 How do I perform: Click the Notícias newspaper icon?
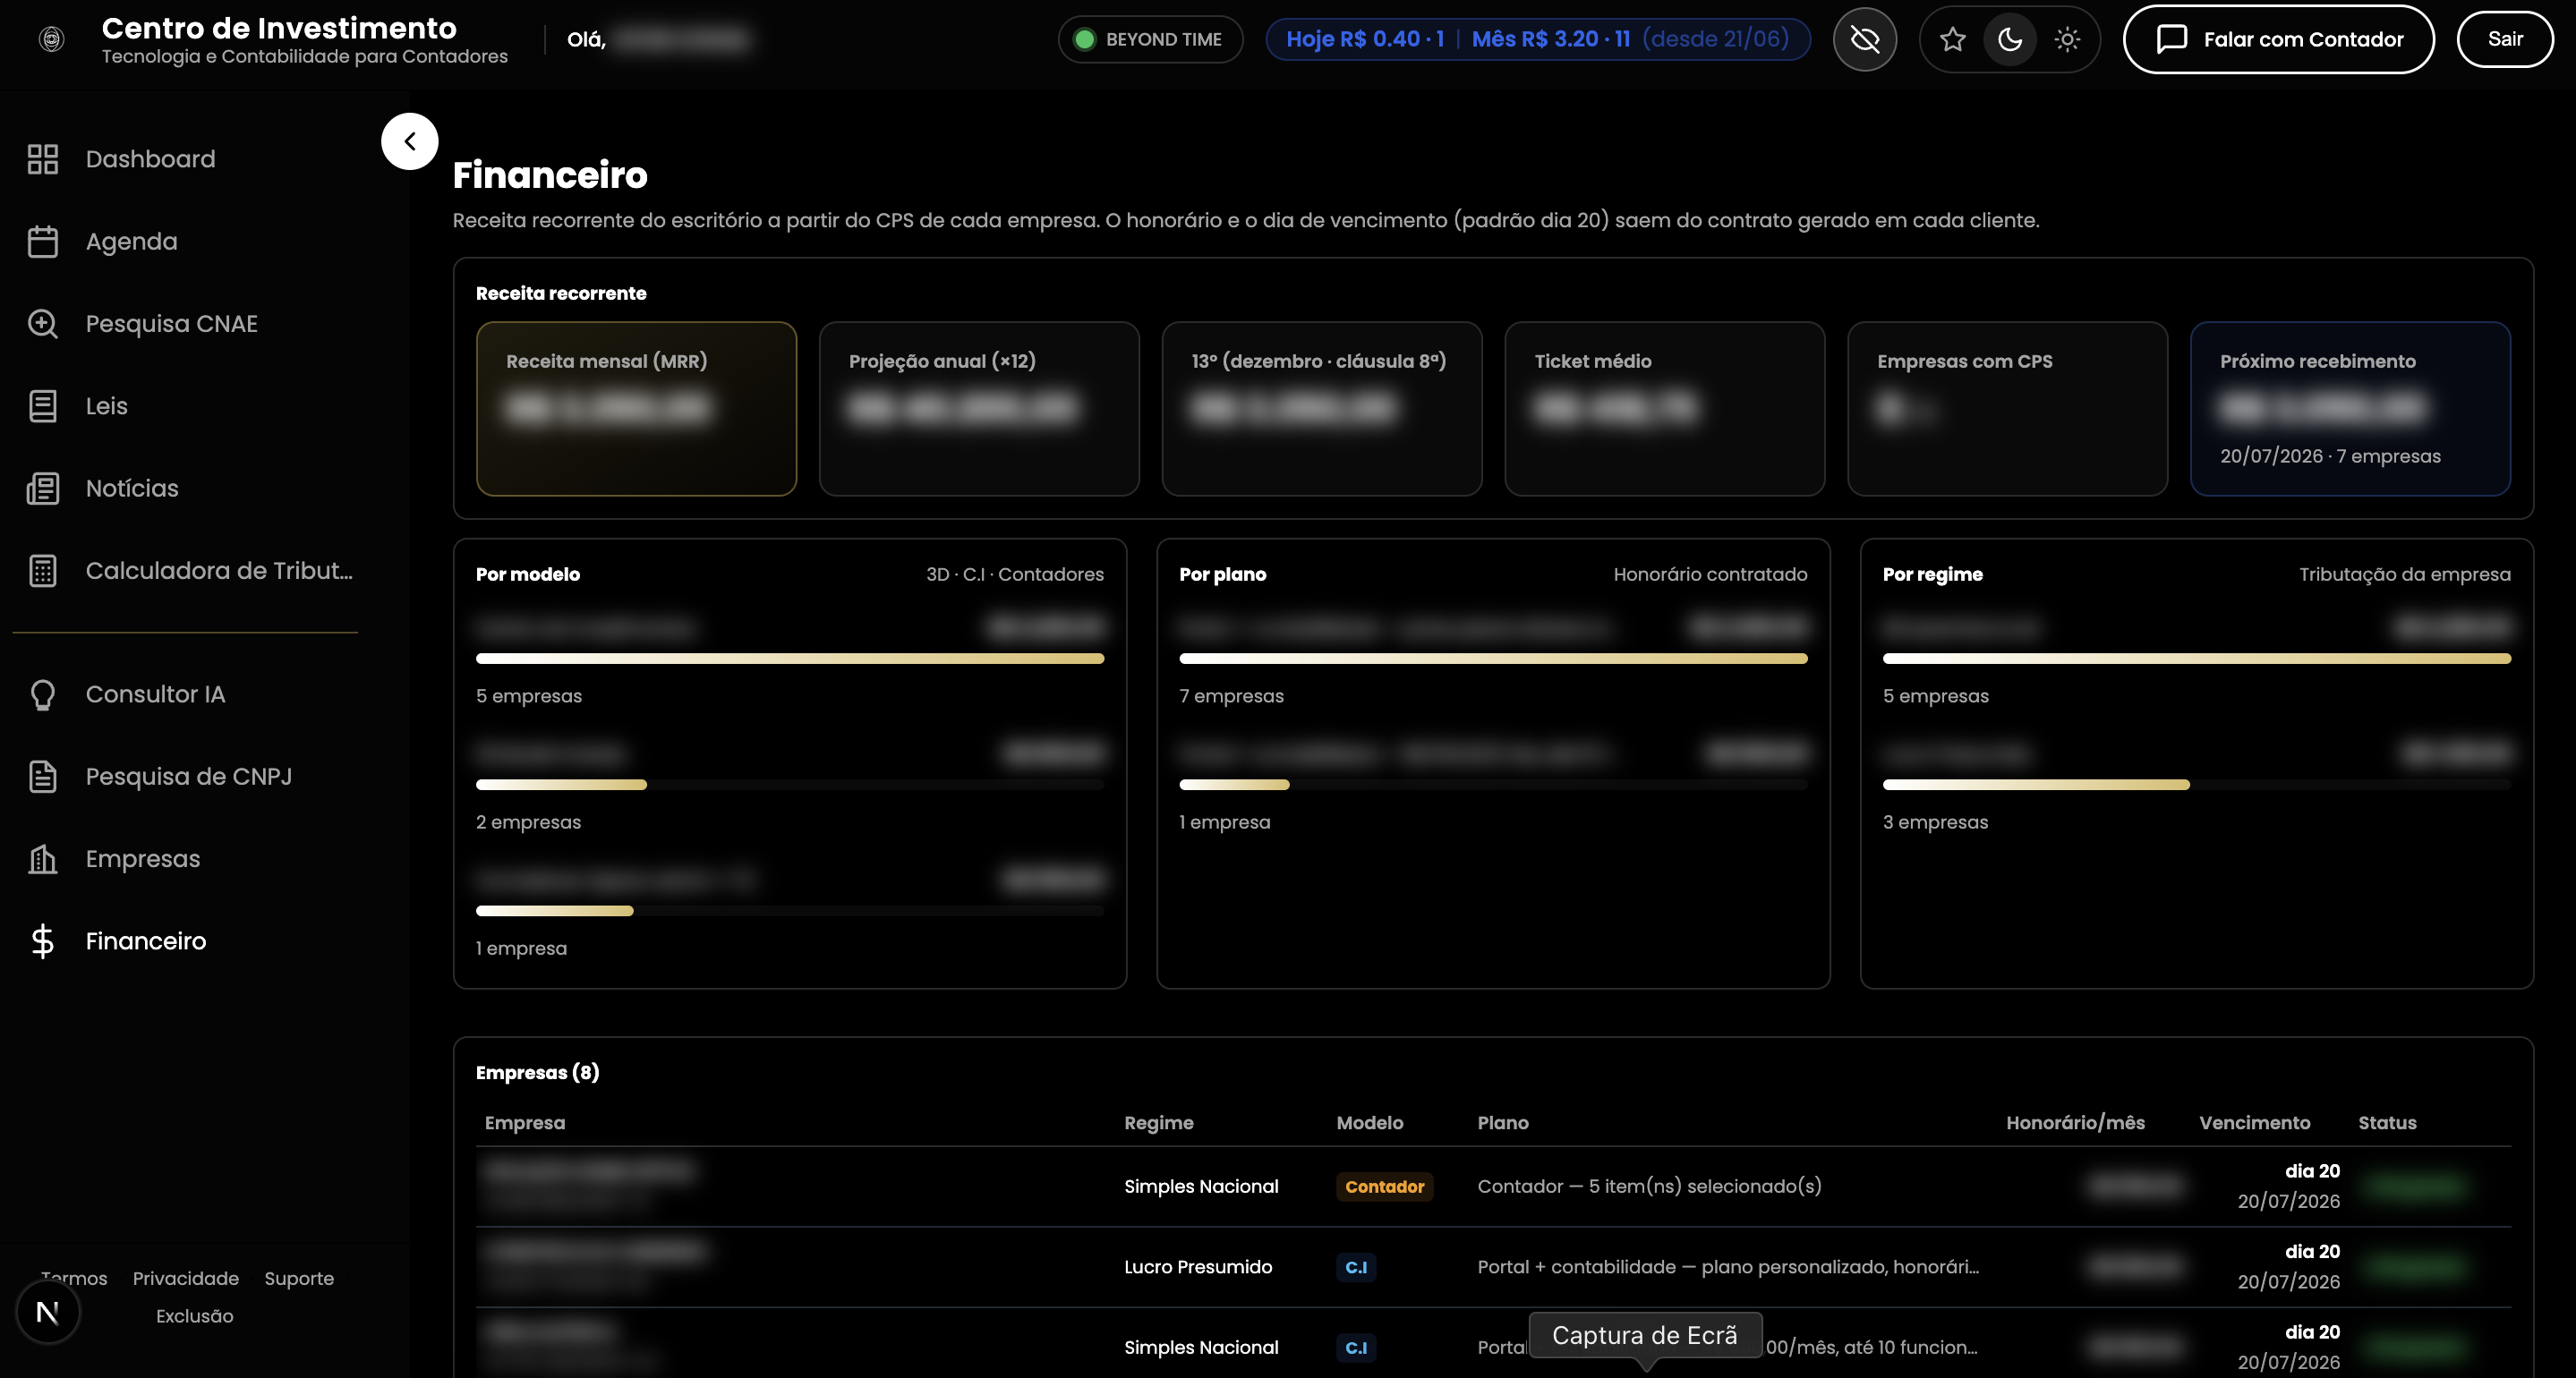[x=42, y=488]
